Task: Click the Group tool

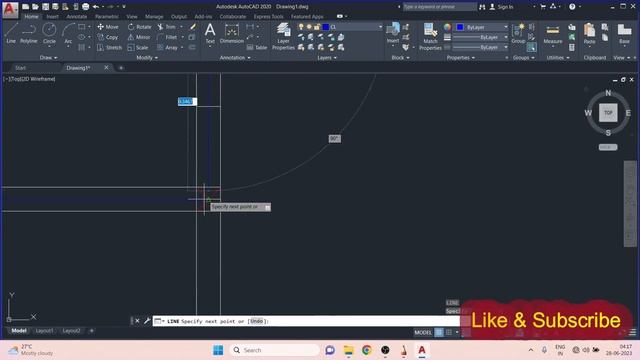Action: 518,33
